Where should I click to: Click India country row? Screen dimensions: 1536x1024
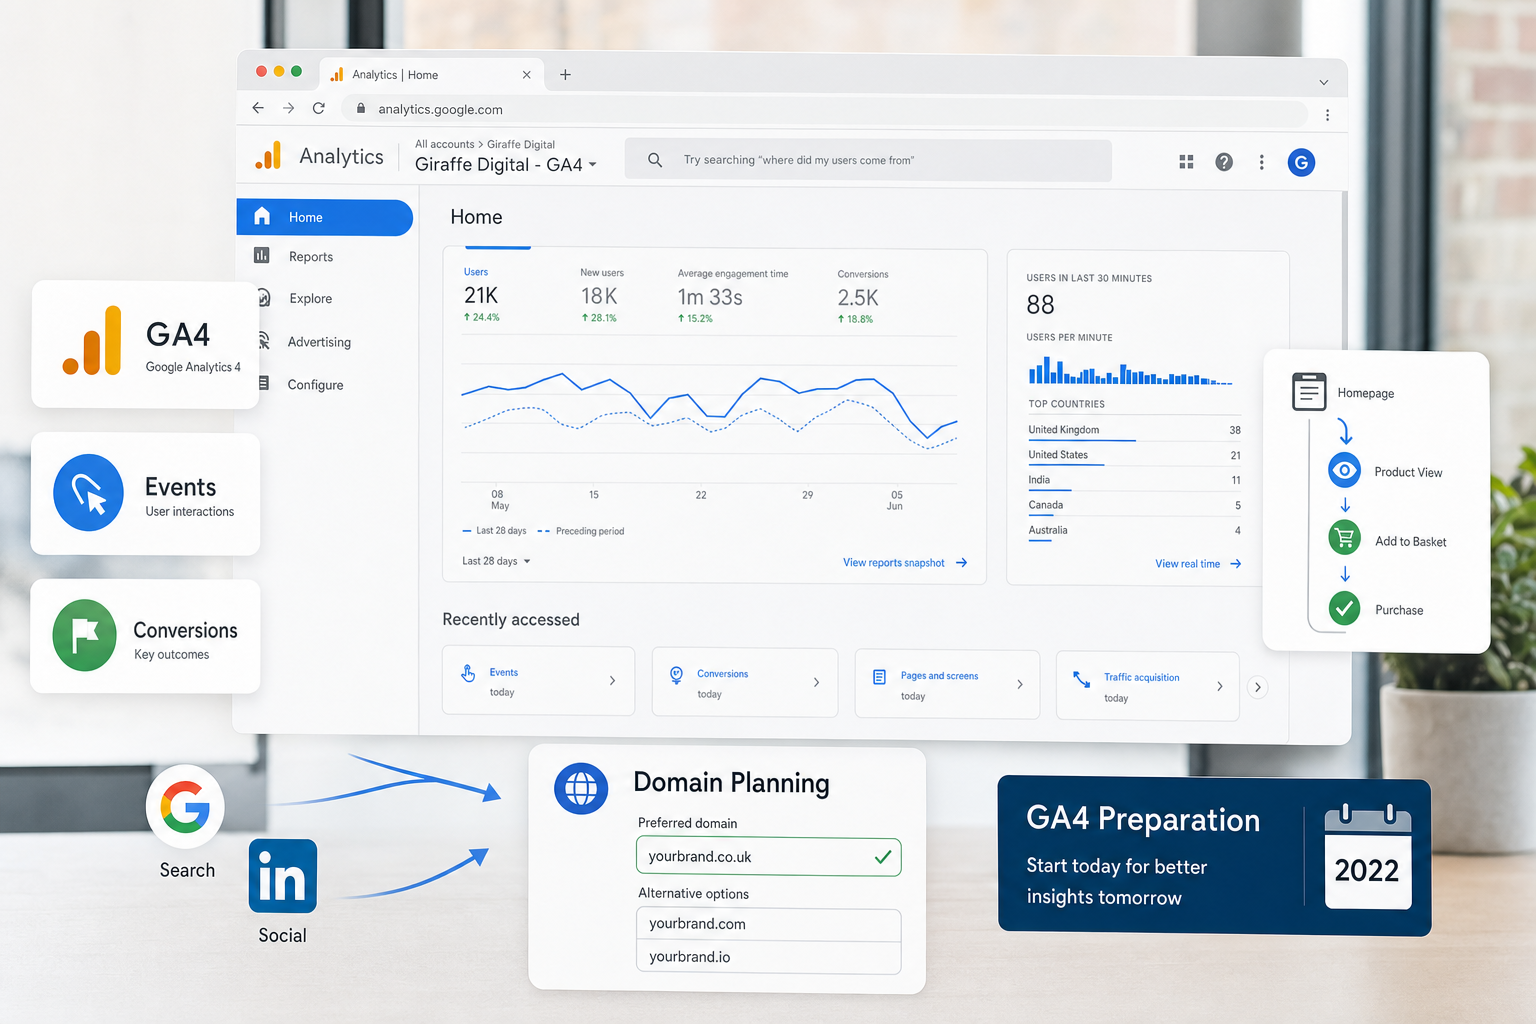pyautogui.click(x=1134, y=480)
